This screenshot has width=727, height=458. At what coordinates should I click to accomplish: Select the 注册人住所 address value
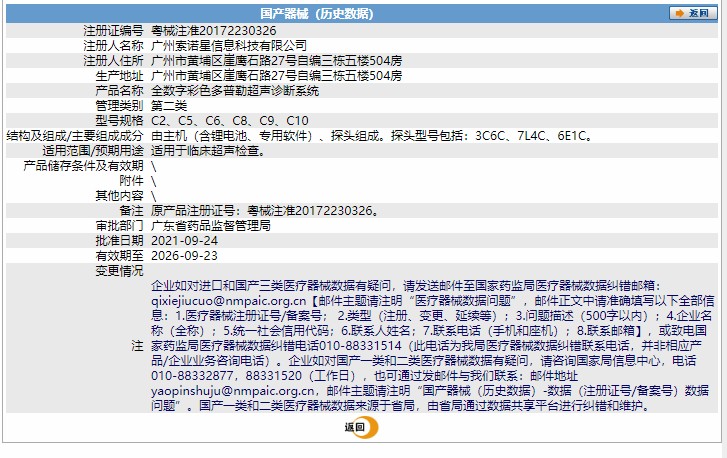pyautogui.click(x=277, y=61)
